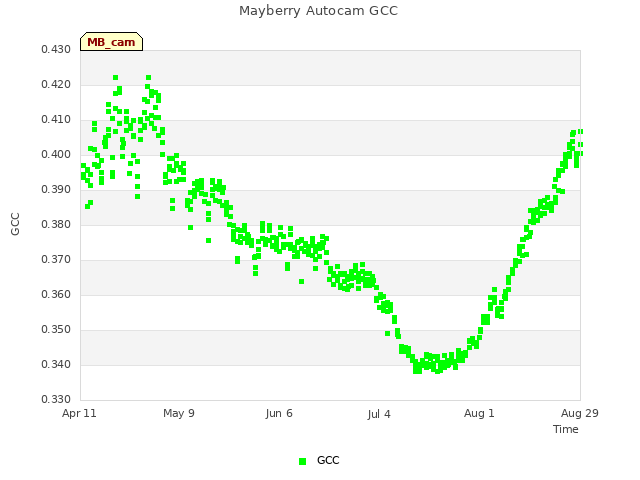
Task: Click the 0.350 y-axis value
Action: [x=56, y=330]
